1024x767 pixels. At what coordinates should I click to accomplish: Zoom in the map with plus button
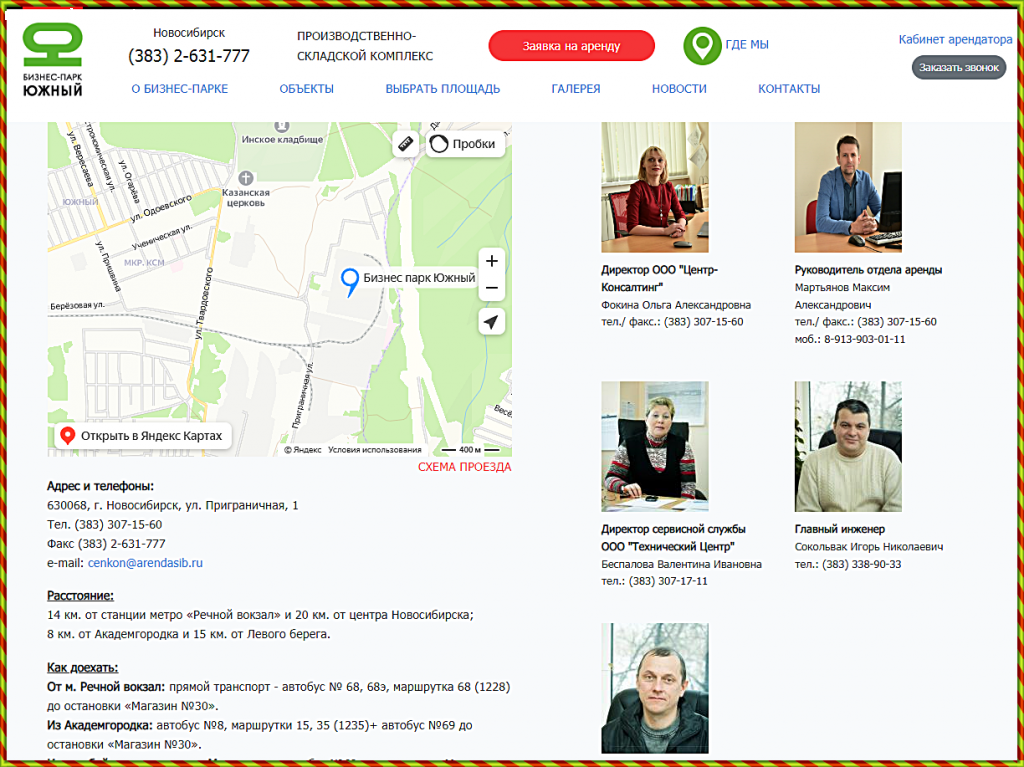(x=491, y=262)
